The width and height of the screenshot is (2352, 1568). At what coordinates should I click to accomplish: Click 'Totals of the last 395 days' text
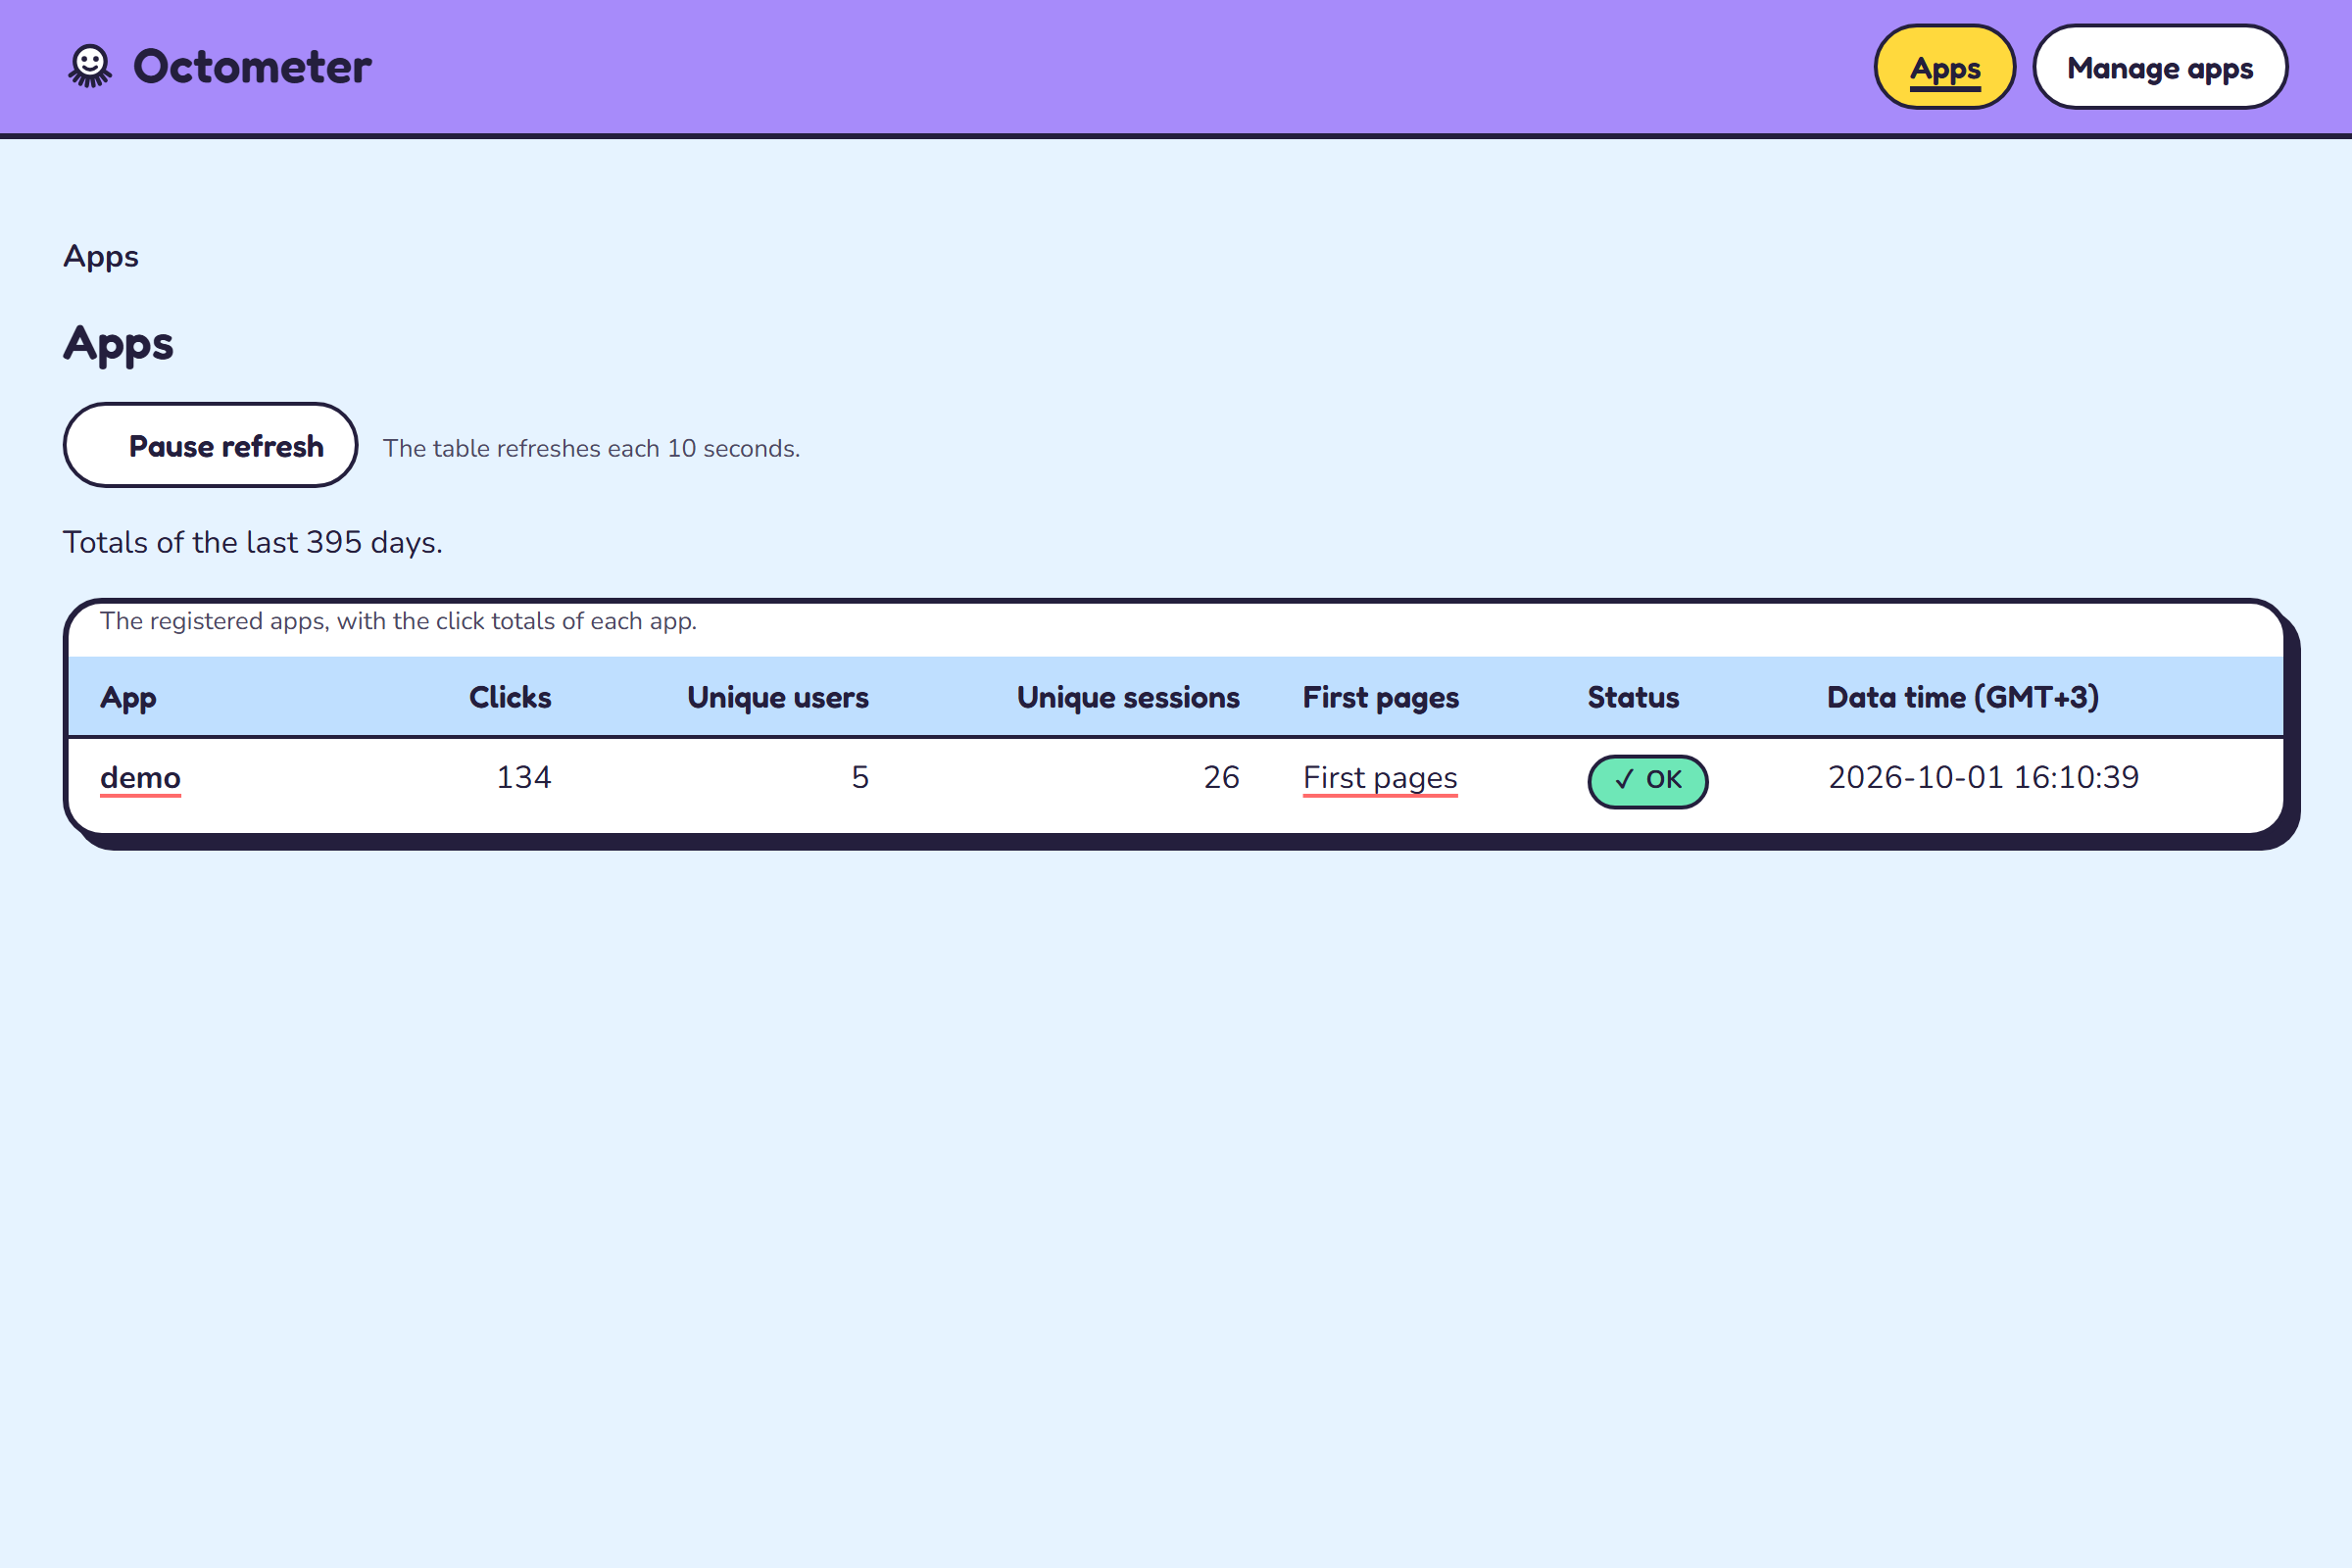tap(253, 542)
